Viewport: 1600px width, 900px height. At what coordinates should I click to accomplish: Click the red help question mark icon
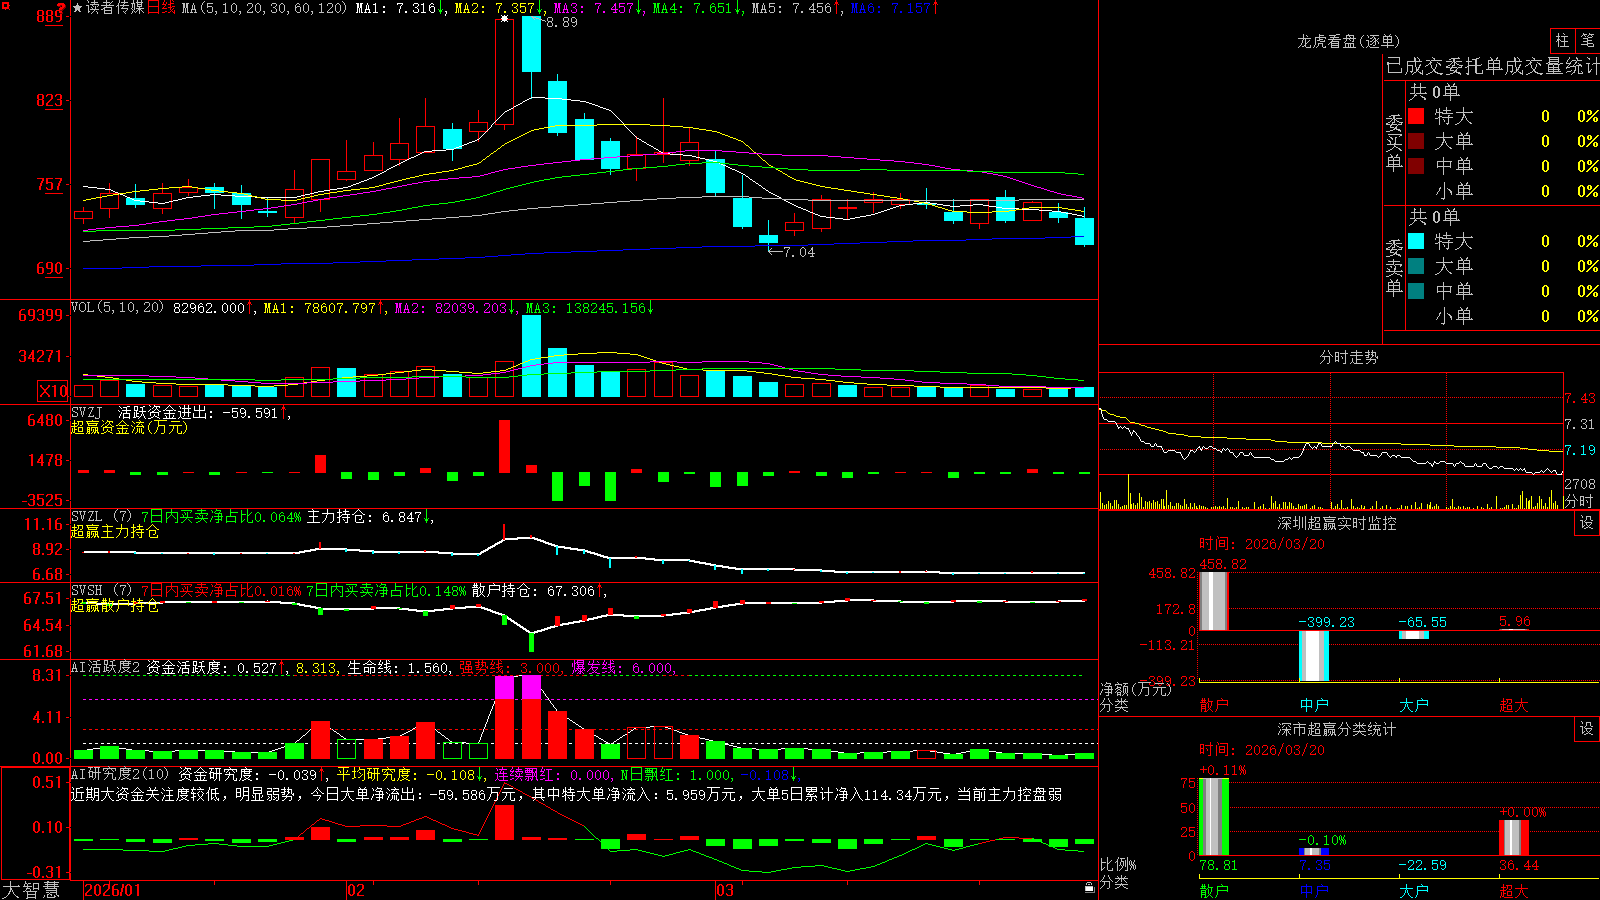[x=61, y=8]
